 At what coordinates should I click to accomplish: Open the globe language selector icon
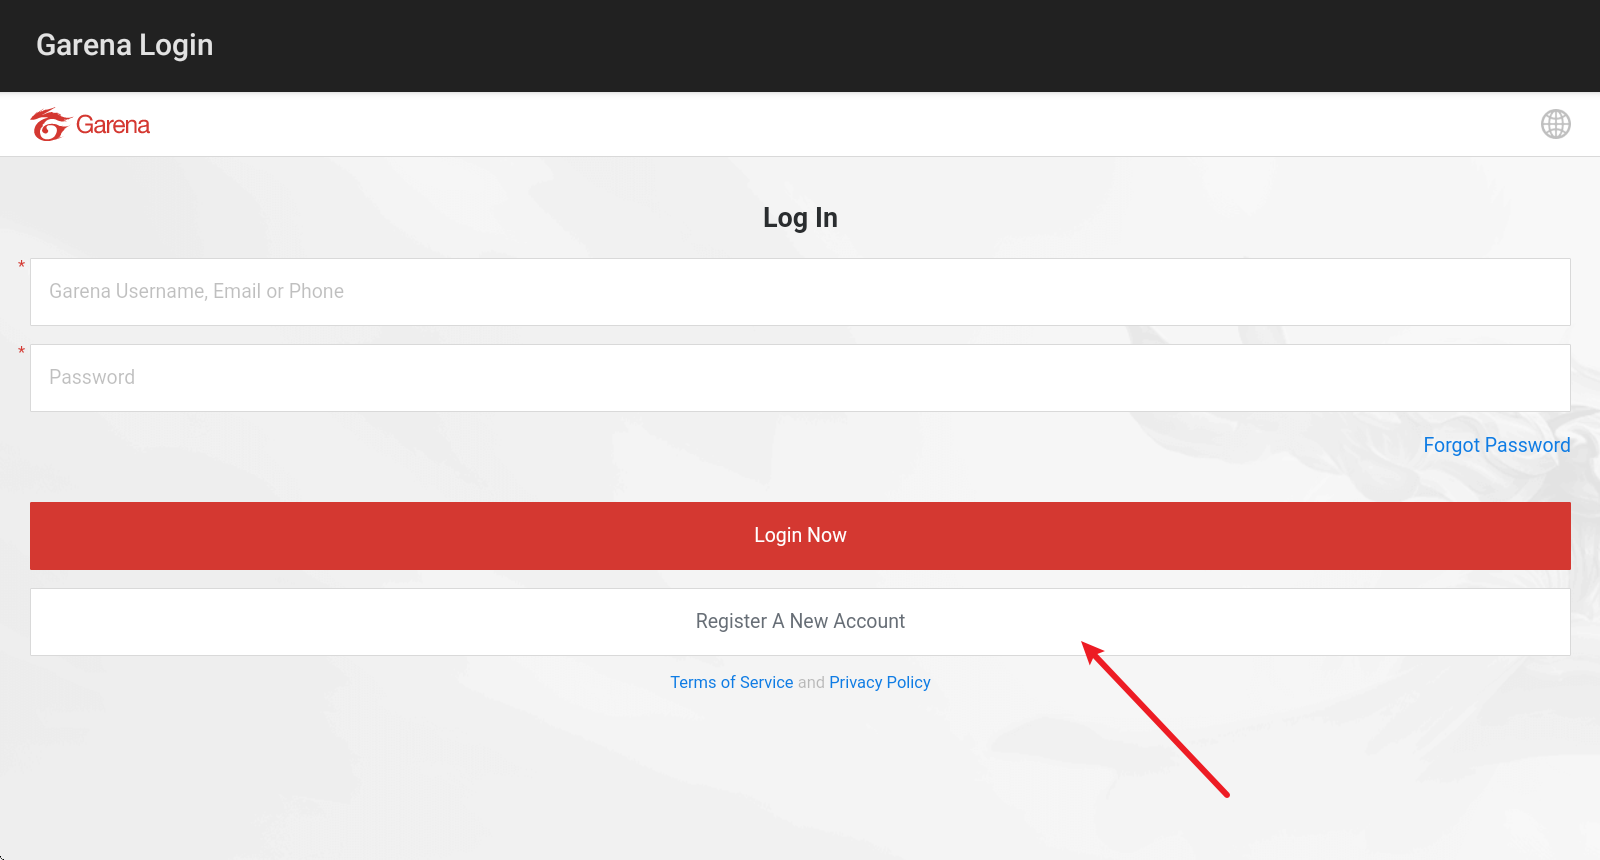click(x=1555, y=124)
